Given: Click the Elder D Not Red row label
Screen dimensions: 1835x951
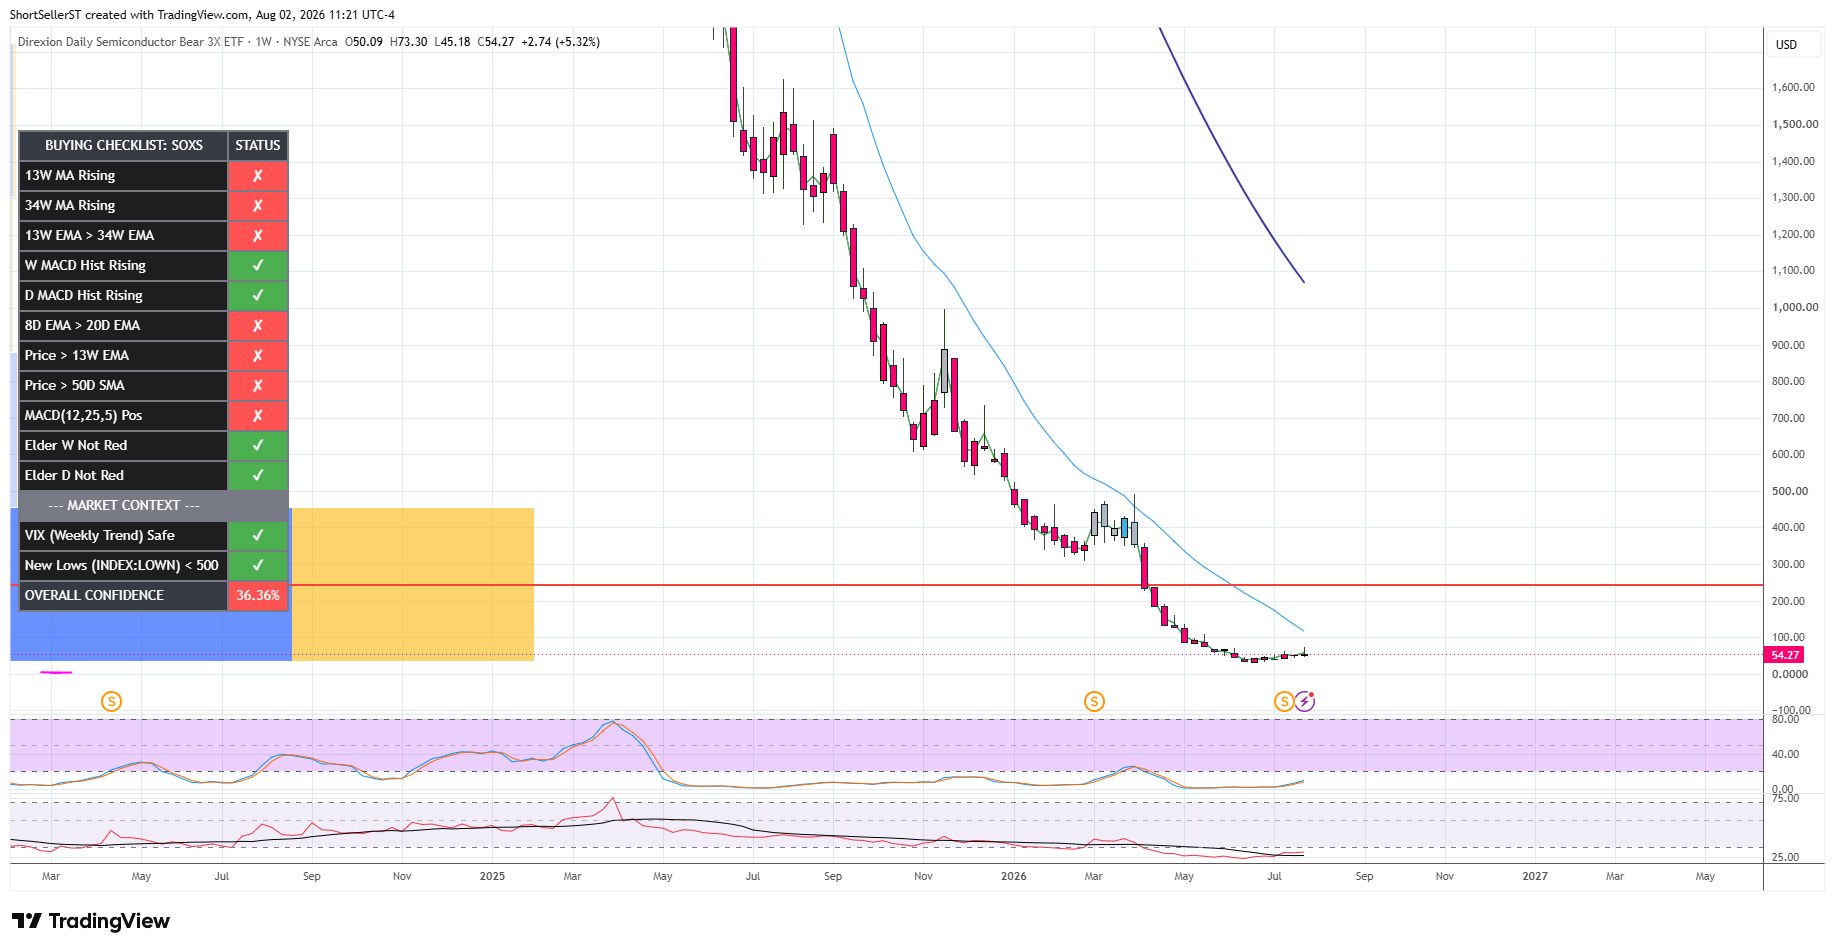Looking at the screenshot, I should (x=75, y=475).
